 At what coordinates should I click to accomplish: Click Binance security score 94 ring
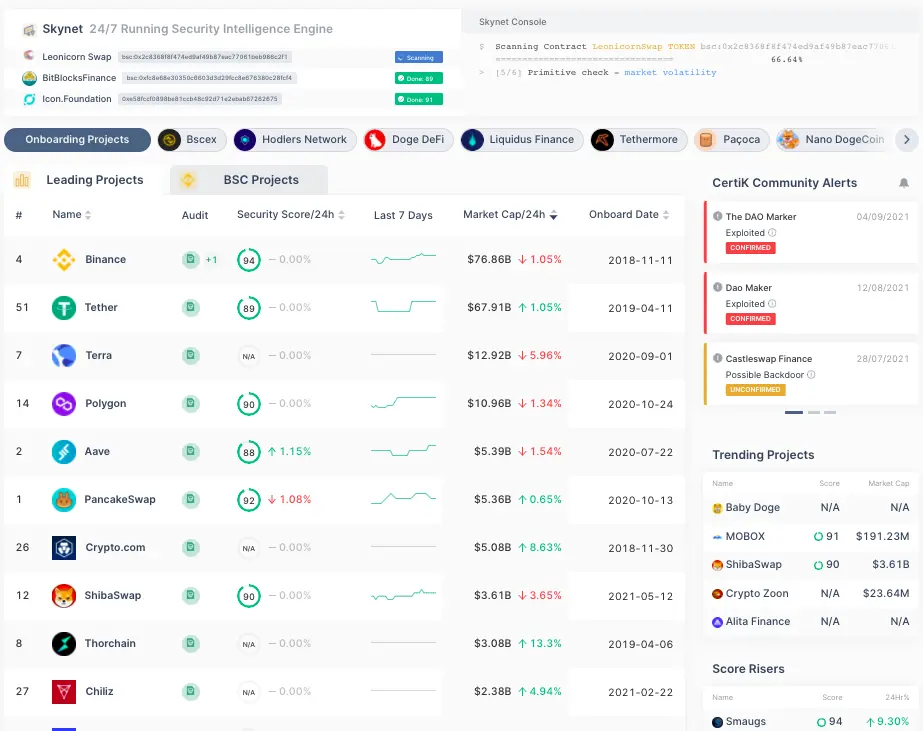[x=249, y=260]
